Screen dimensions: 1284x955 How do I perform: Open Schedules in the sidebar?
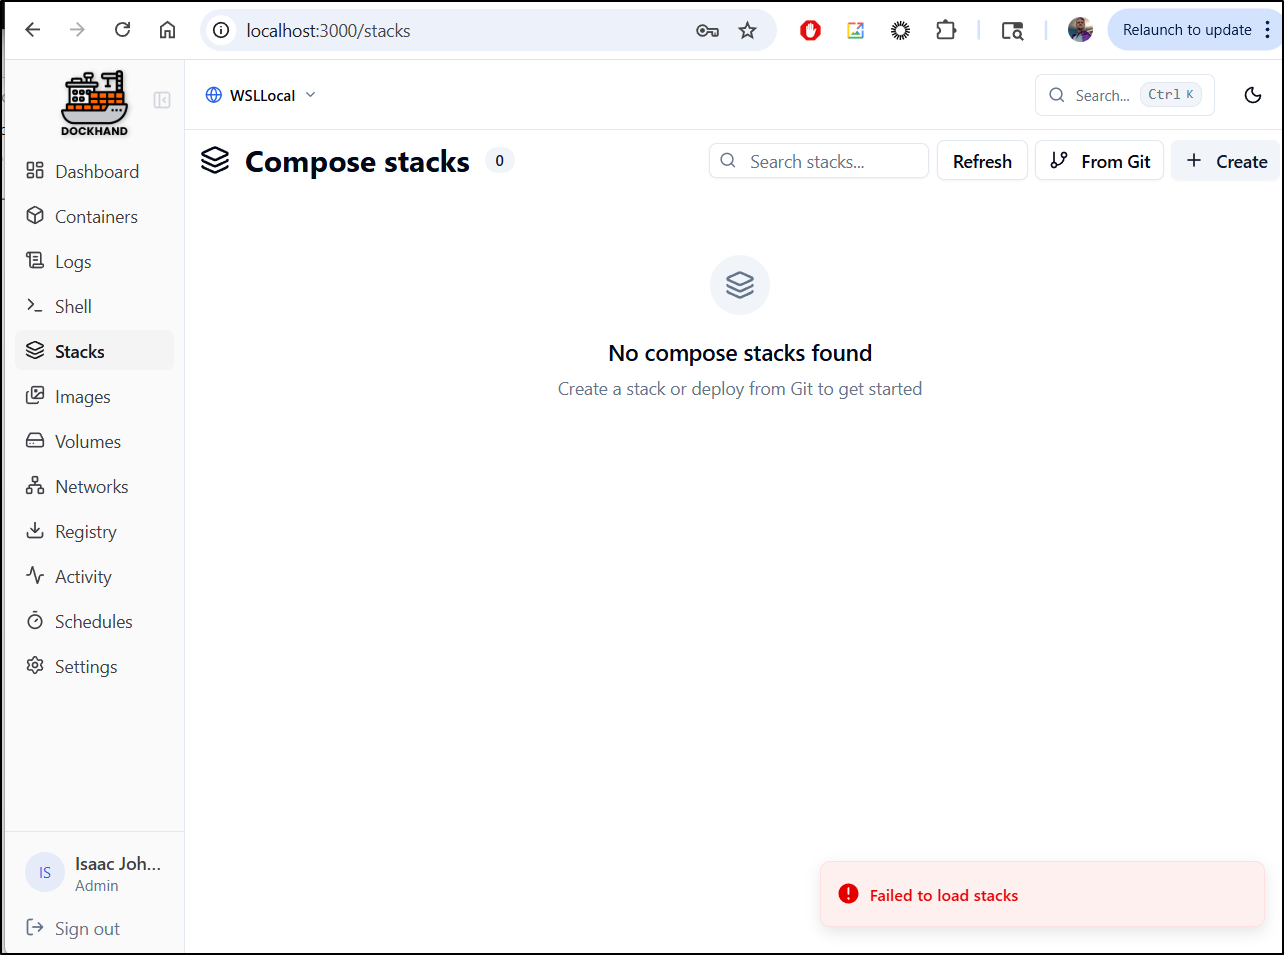coord(93,621)
